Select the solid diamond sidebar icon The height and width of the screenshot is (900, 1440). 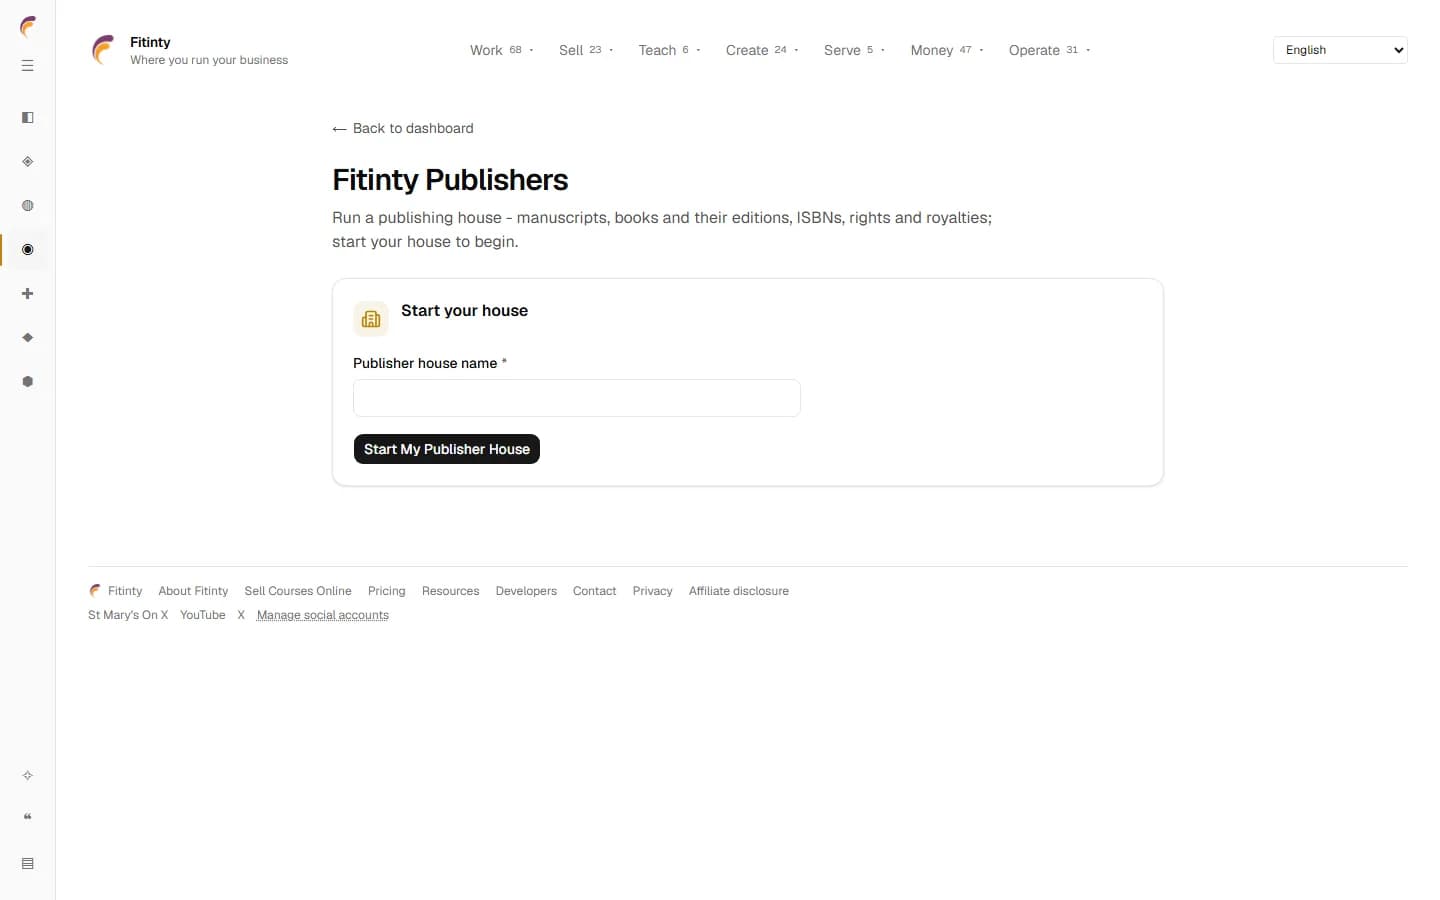[x=28, y=338]
